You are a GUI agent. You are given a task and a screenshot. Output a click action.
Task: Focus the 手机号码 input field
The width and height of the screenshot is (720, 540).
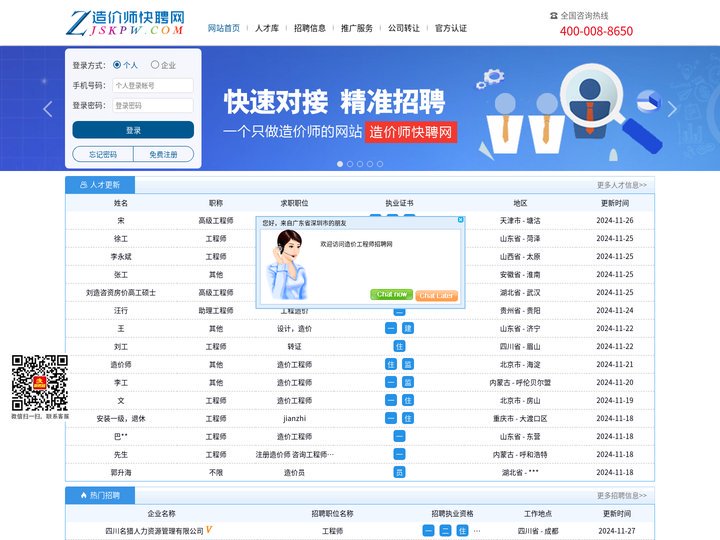coord(153,85)
